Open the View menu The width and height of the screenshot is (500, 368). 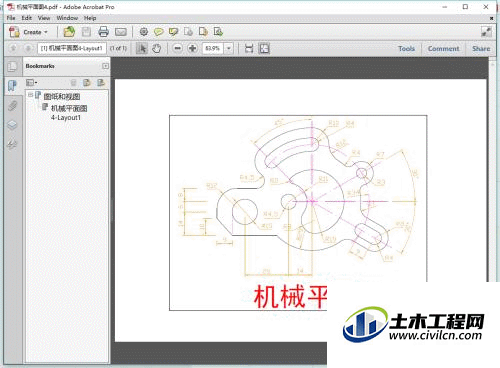click(x=44, y=18)
